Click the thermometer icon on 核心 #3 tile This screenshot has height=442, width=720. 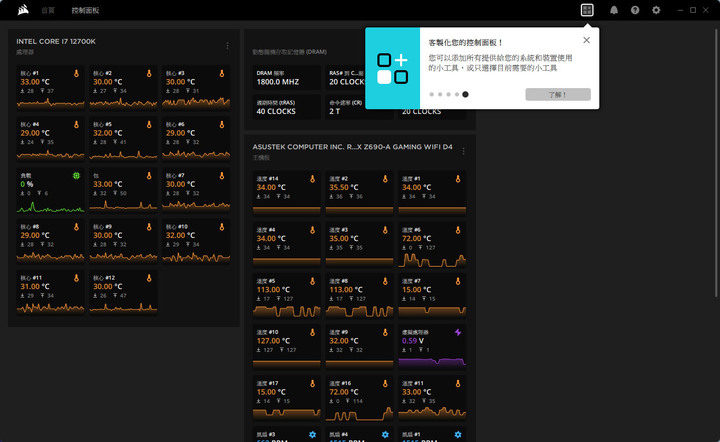click(222, 73)
